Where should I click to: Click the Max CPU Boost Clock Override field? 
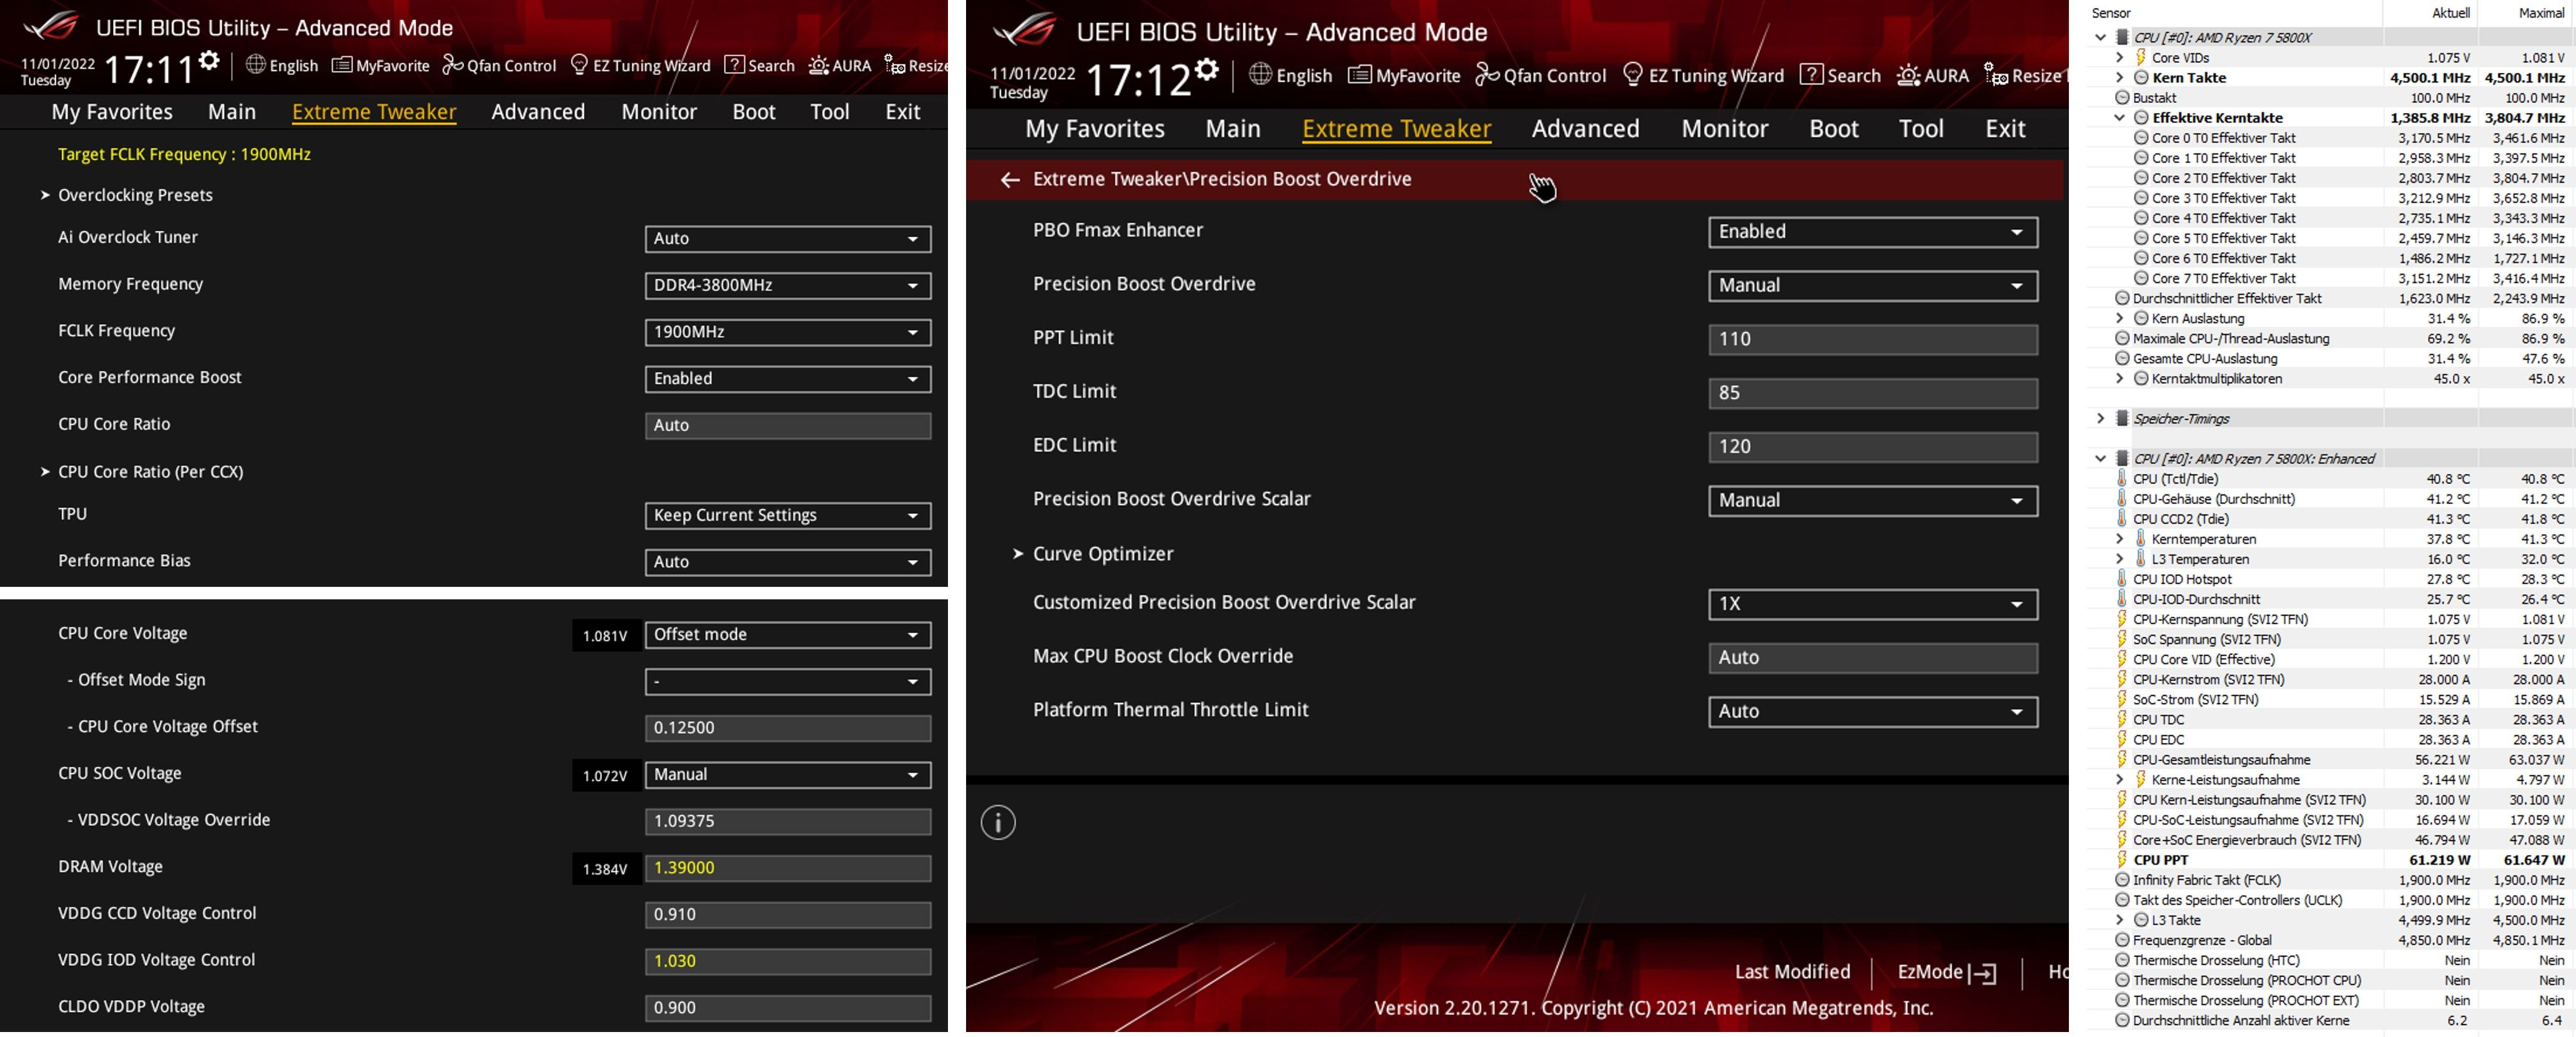1873,658
